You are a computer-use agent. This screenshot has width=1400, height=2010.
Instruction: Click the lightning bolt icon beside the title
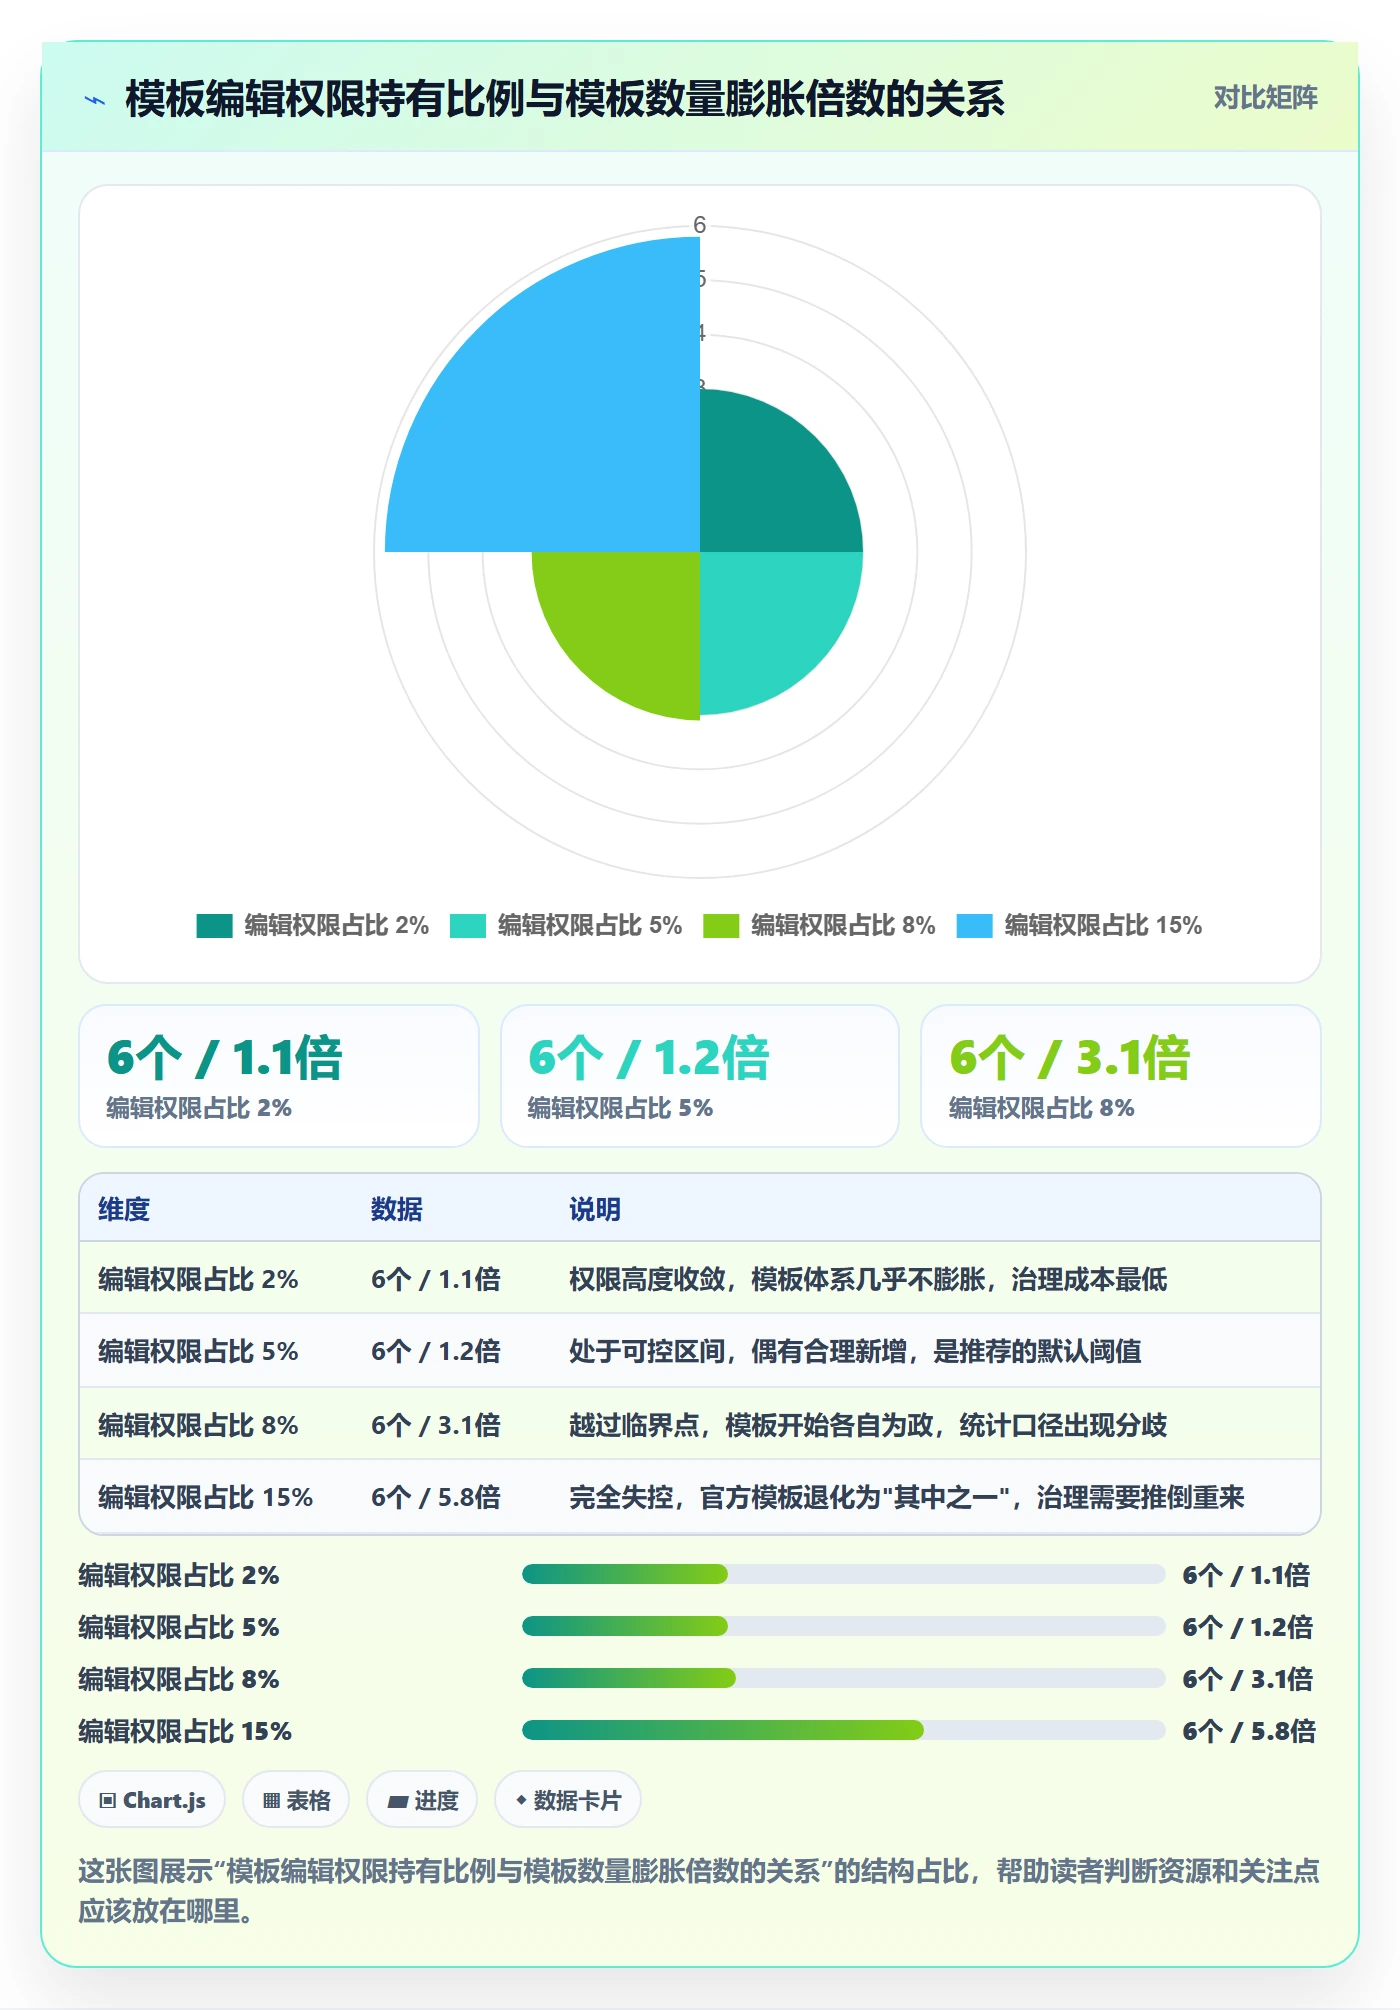click(95, 100)
